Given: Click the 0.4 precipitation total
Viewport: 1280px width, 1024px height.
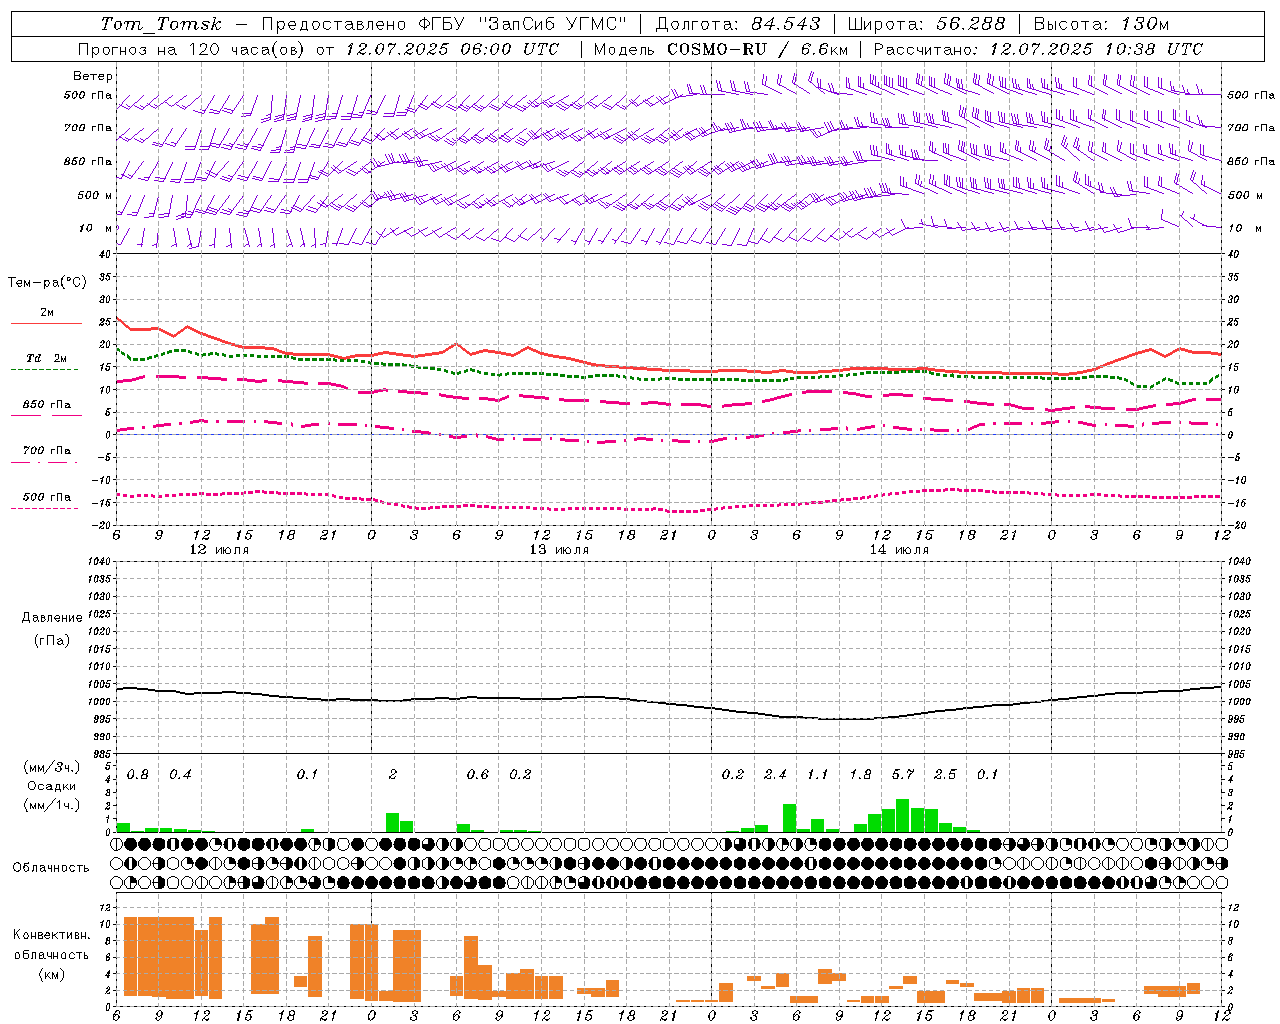Looking at the screenshot, I should click(180, 775).
